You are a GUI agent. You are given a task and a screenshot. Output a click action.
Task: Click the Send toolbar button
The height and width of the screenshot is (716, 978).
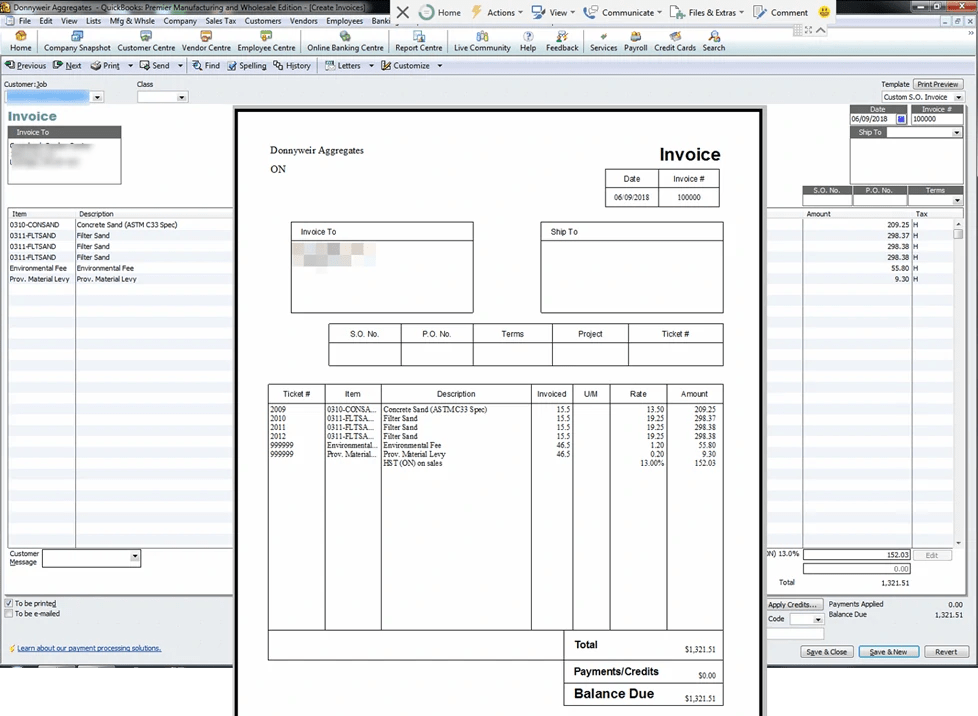(x=155, y=65)
